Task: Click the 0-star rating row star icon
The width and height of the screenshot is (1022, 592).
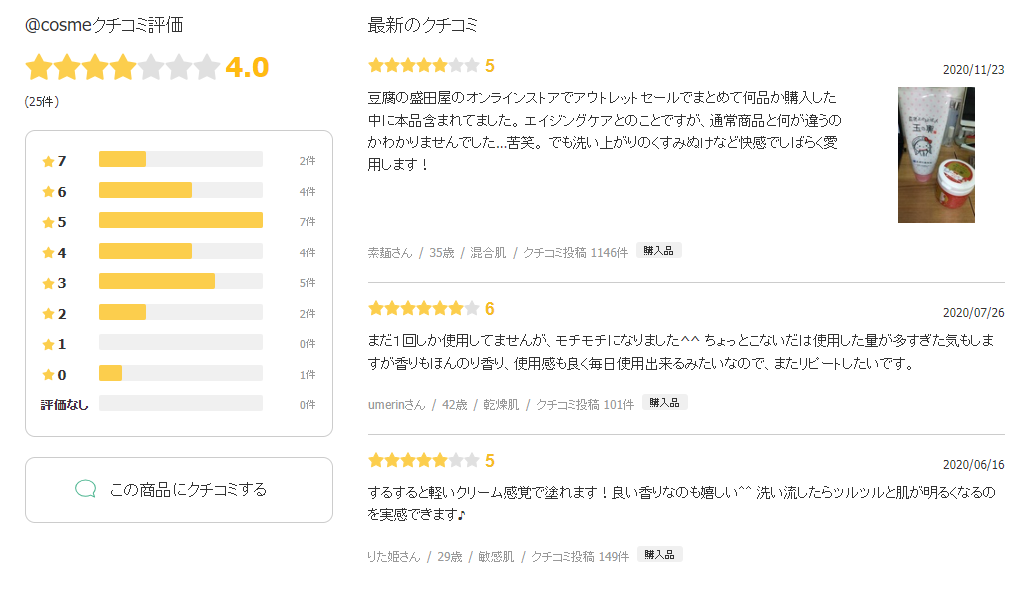Action: pos(48,375)
